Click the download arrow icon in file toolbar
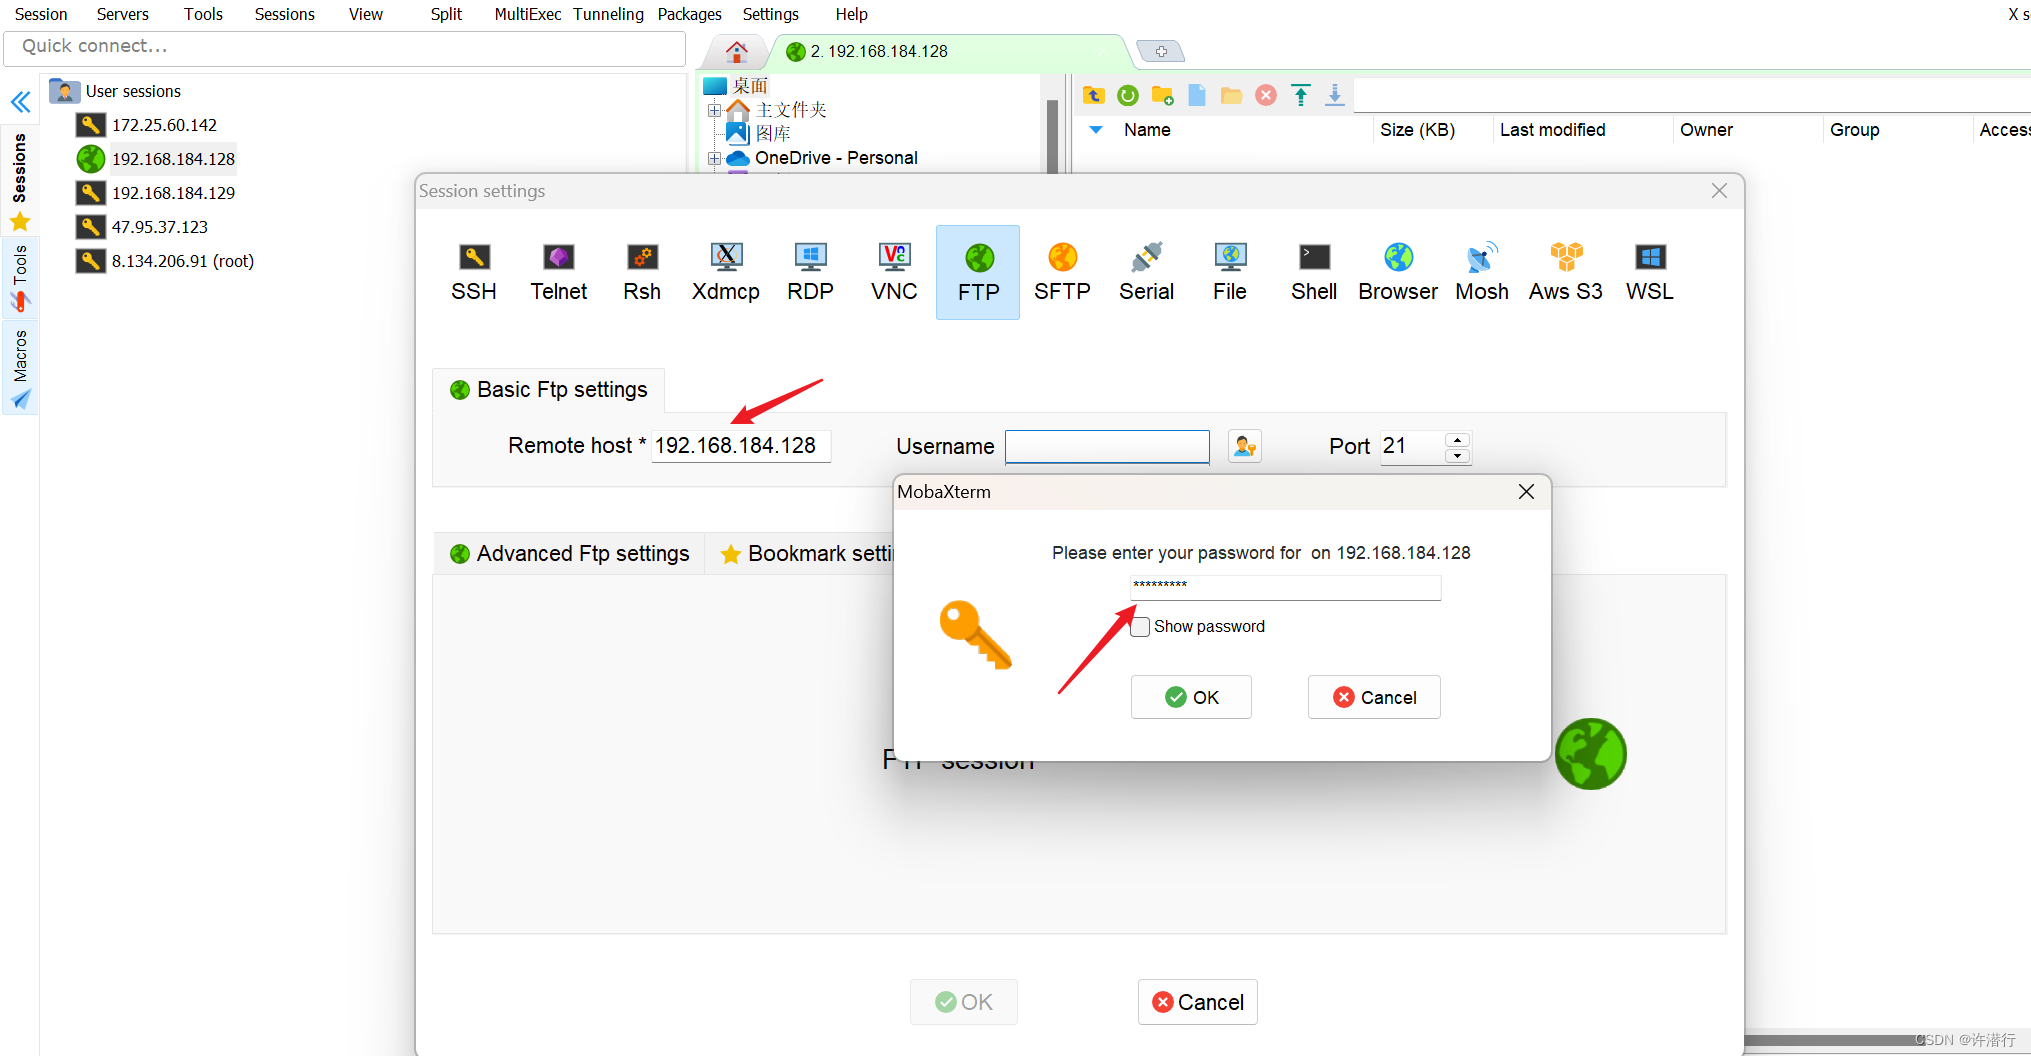 [x=1335, y=95]
